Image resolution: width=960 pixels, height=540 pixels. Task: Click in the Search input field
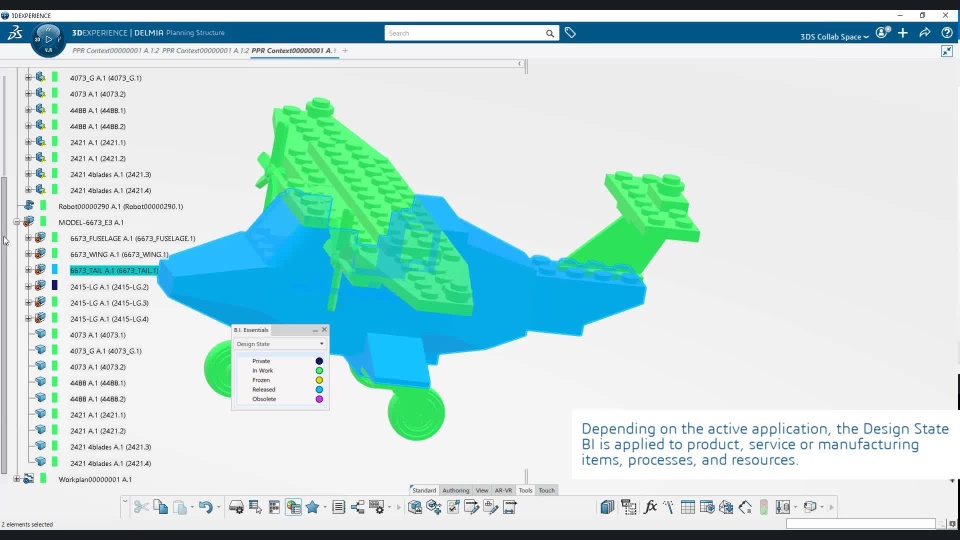coord(464,34)
